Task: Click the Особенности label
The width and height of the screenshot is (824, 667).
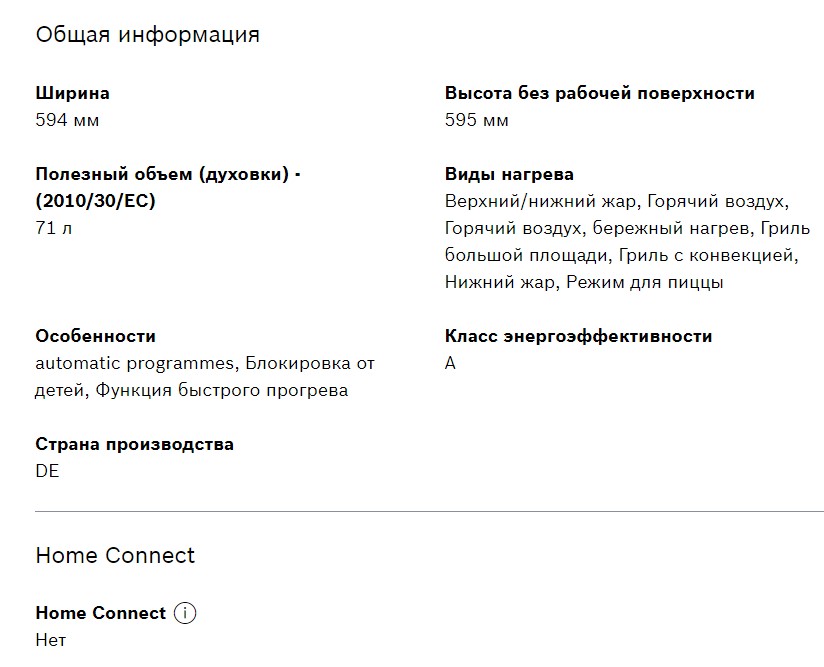Action: coord(95,336)
